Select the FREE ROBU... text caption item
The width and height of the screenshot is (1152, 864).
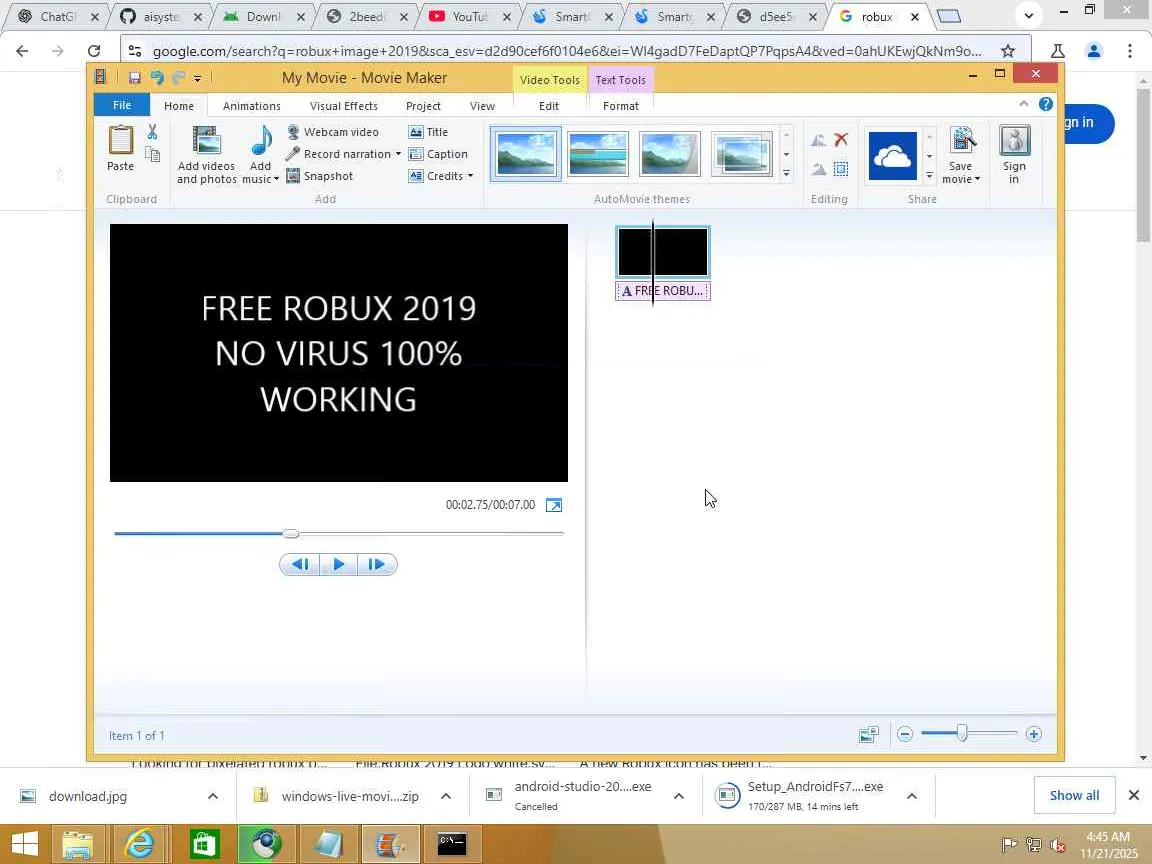click(663, 291)
